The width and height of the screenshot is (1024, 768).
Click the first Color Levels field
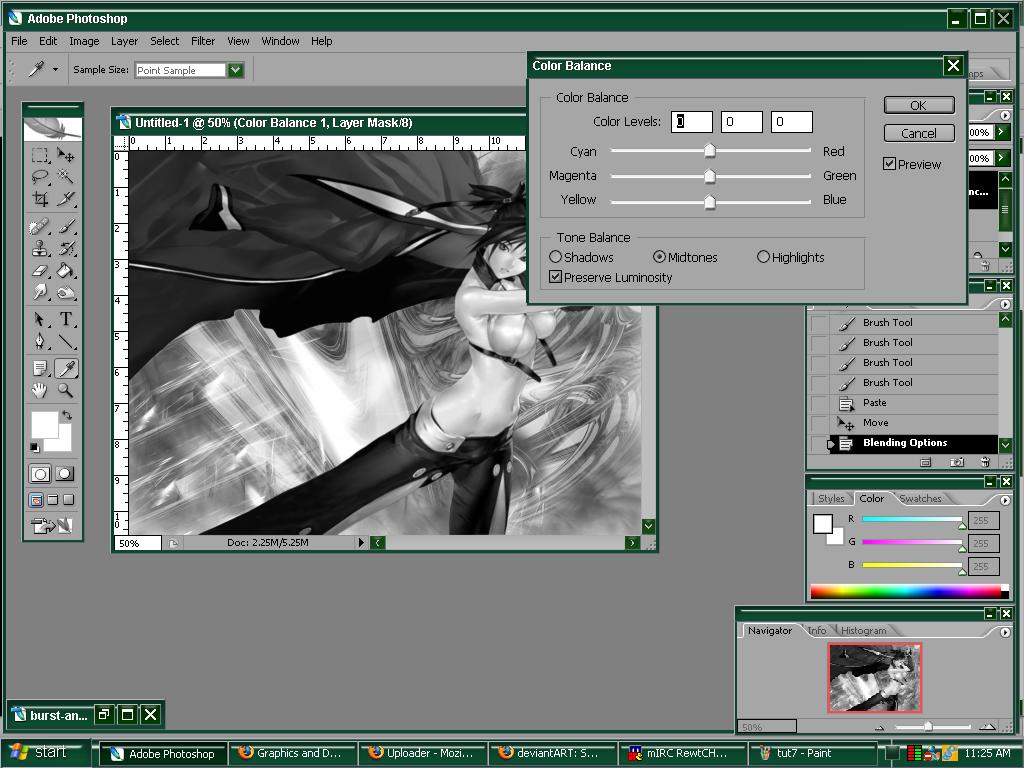coord(692,121)
